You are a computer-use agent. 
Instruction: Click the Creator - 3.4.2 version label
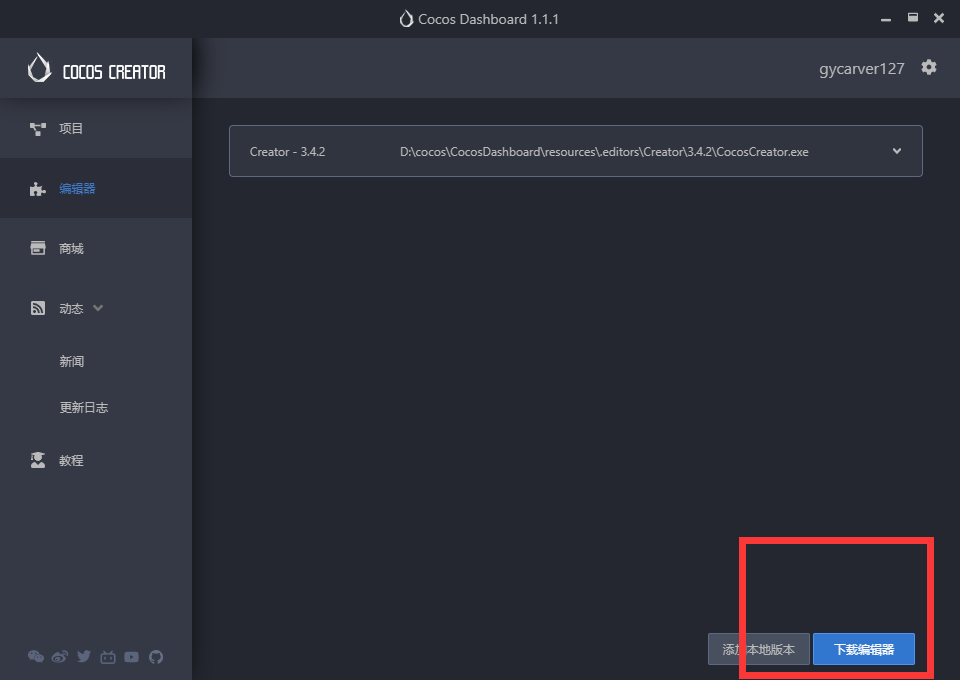point(287,152)
